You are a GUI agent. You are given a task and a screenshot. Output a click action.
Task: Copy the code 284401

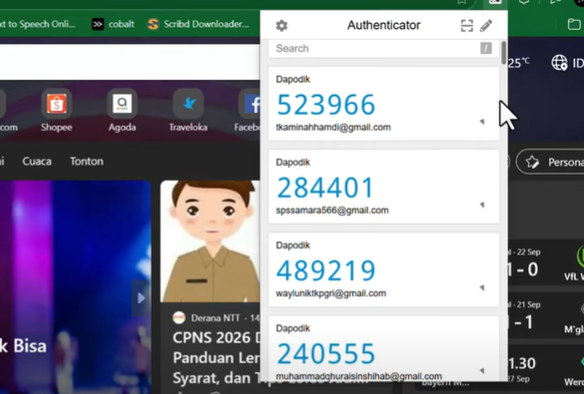325,188
